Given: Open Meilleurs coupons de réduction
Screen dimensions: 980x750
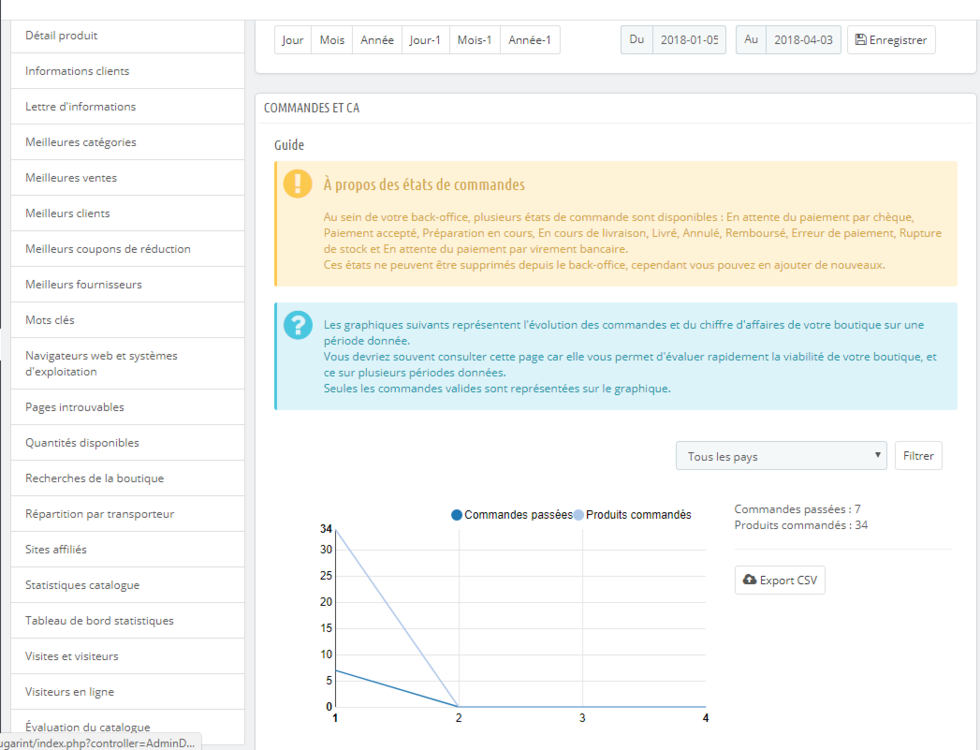Looking at the screenshot, I should (128, 249).
